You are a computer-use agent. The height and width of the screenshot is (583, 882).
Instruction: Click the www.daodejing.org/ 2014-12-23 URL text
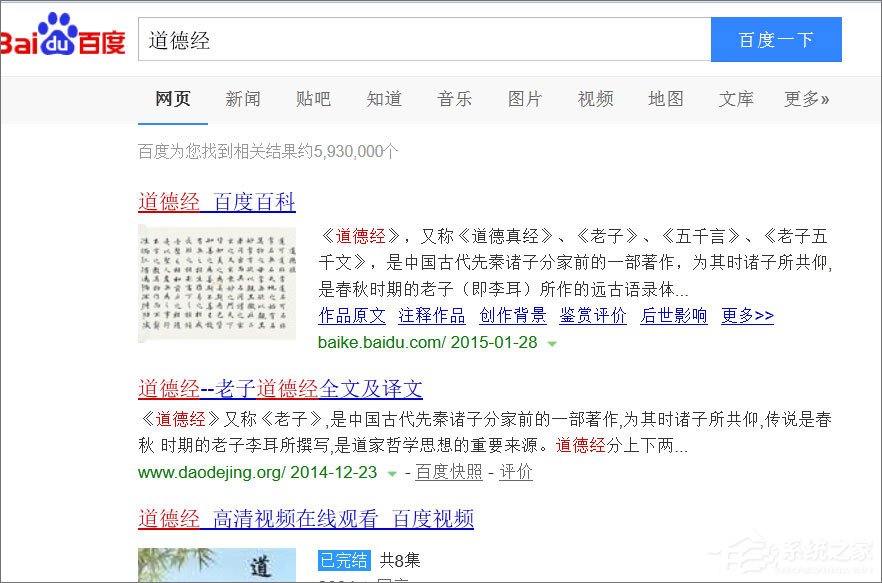coord(258,472)
